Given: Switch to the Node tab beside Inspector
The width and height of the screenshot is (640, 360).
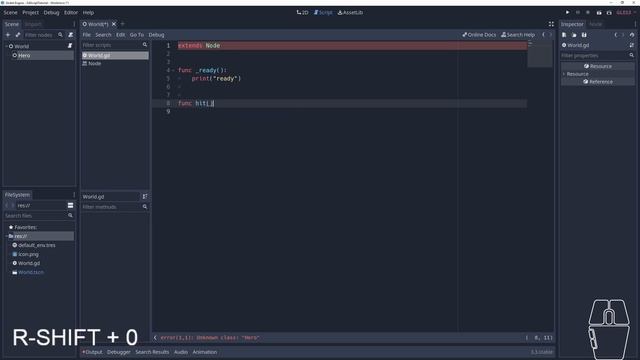Looking at the screenshot, I should 595,24.
